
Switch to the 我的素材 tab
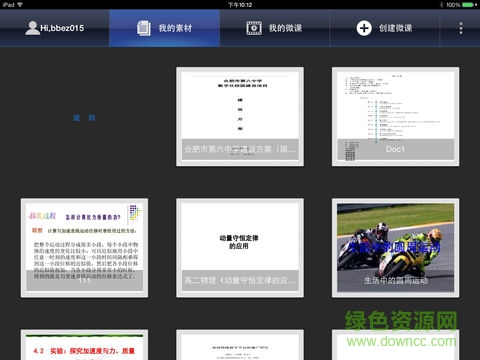(x=164, y=28)
